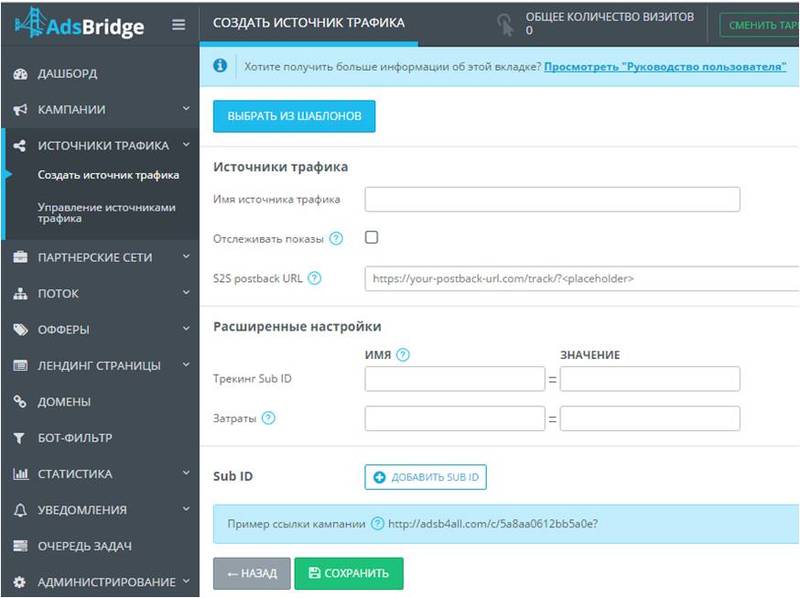Open Управление источниками трафика submenu item
Image resolution: width=800 pixels, height=598 pixels.
click(106, 213)
